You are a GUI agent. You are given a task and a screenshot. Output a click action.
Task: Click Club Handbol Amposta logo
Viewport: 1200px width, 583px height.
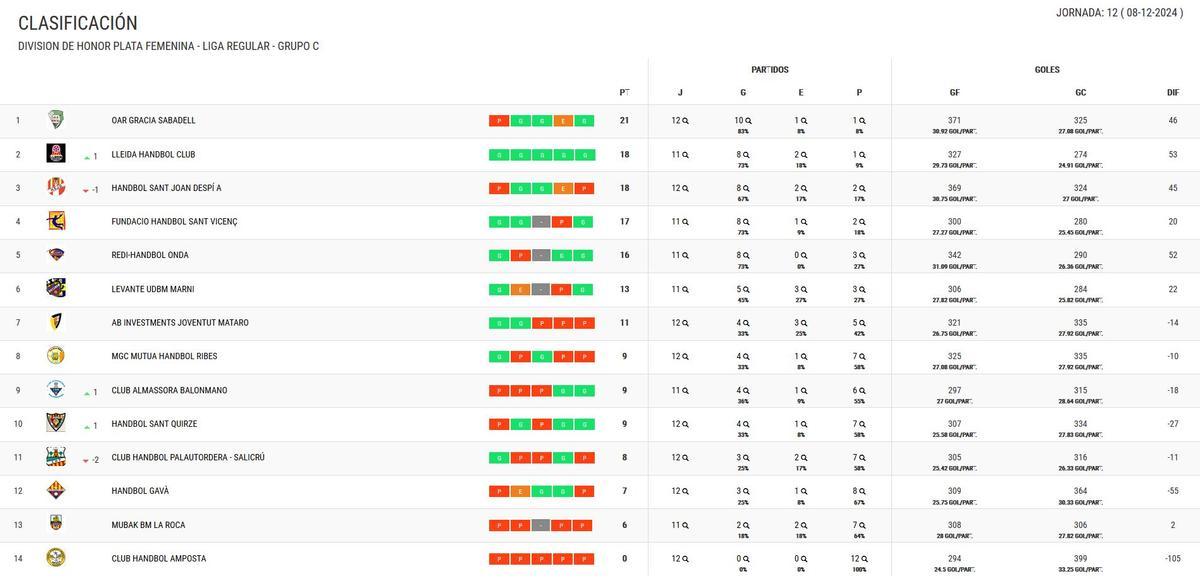click(x=56, y=558)
